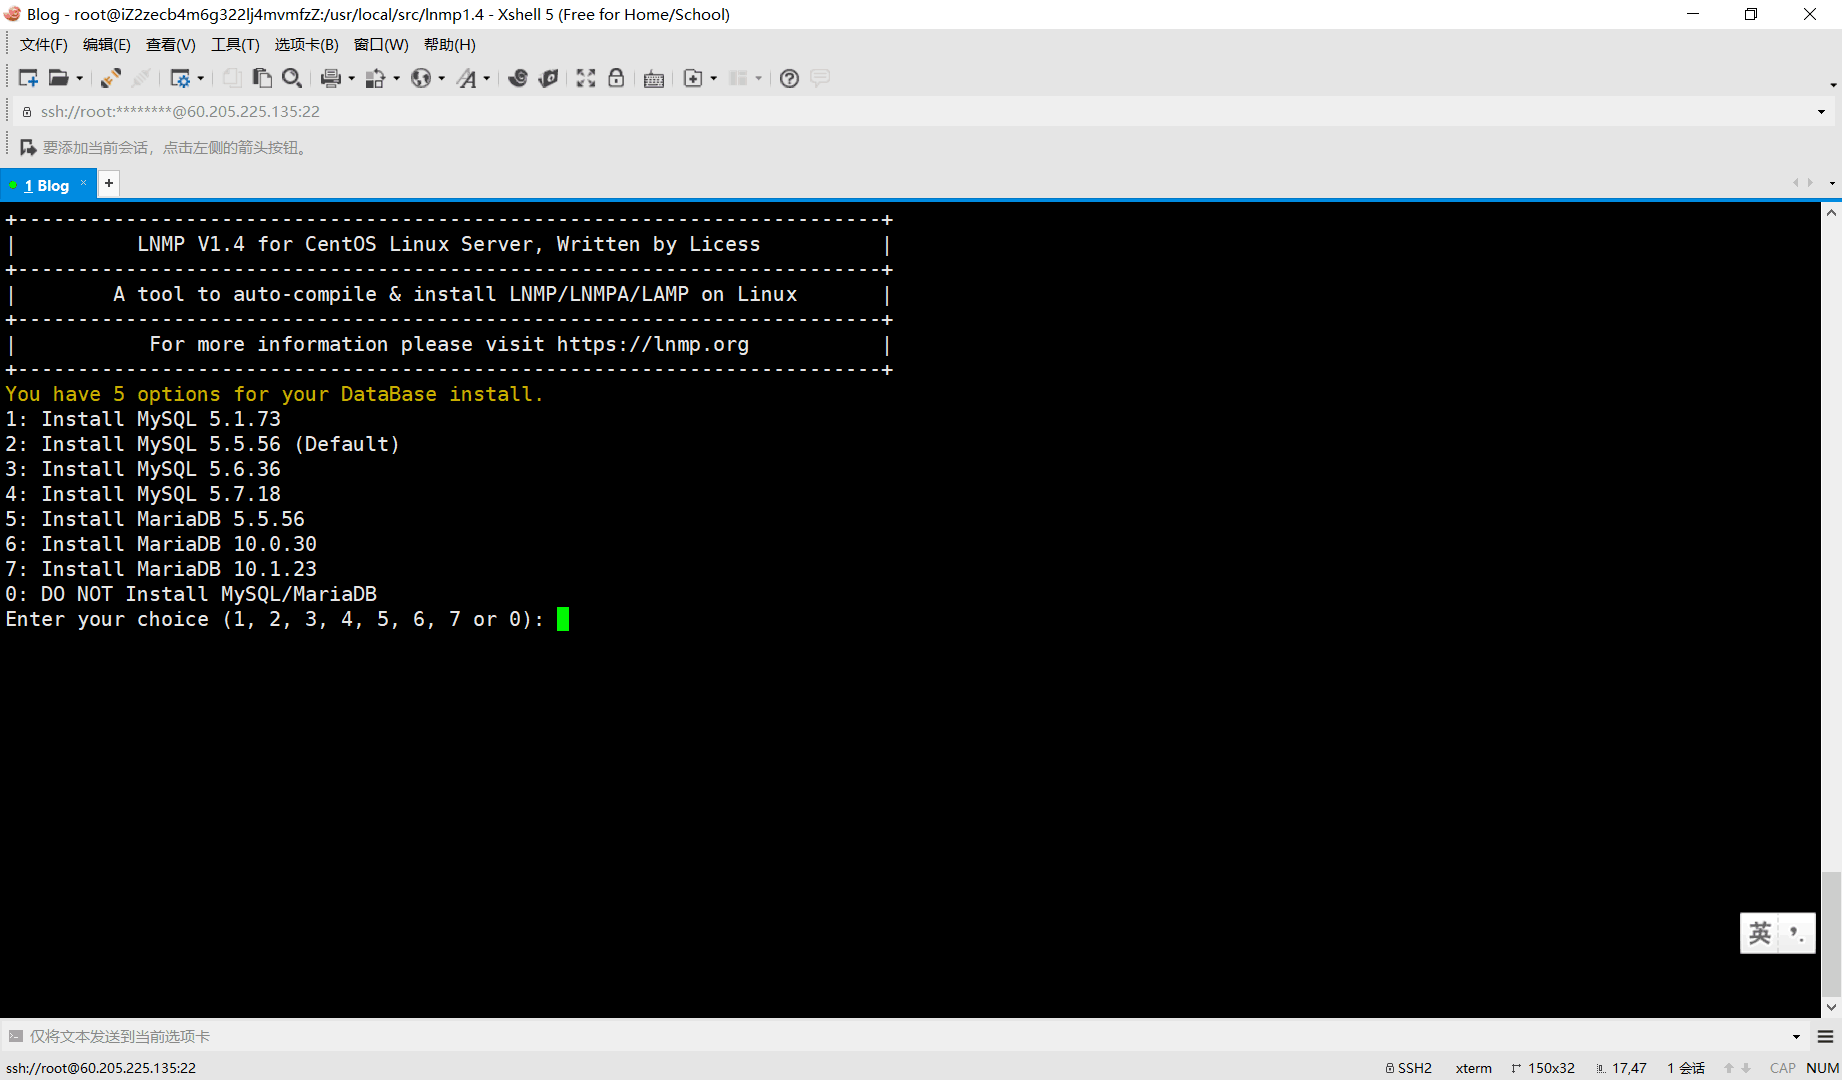Click the compose bar left icon
Screen dimensions: 1842x1080
coord(15,1036)
